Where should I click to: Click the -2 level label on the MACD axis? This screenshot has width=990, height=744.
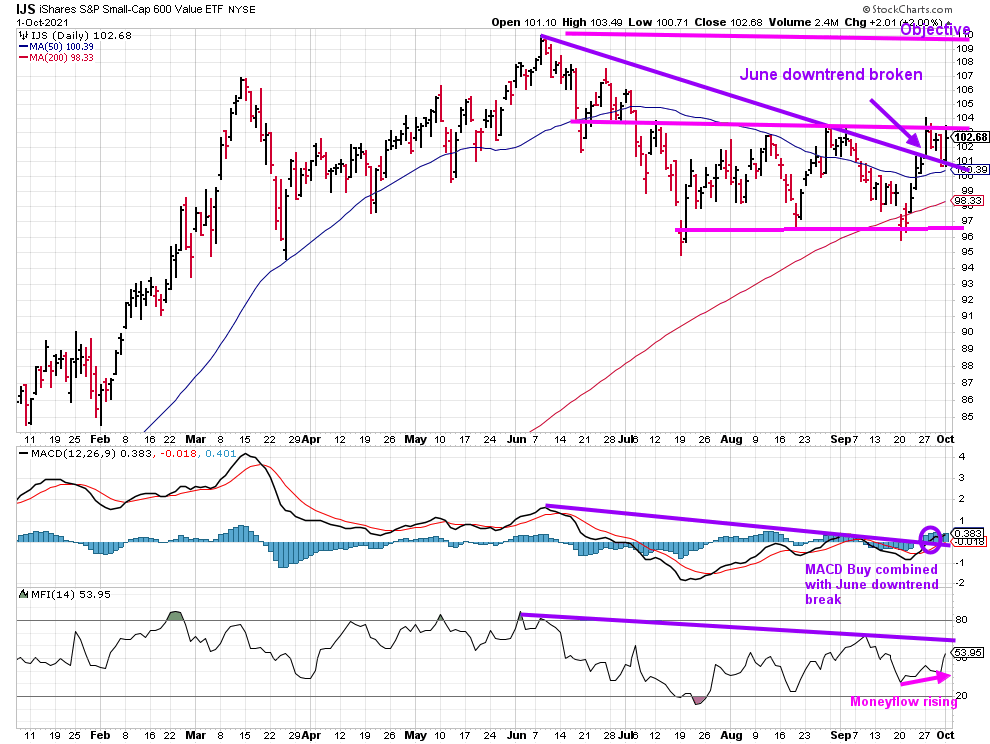(962, 583)
